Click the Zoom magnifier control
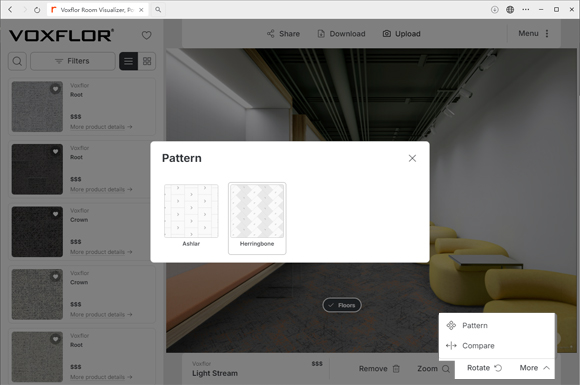Viewport: 580px width, 385px height. (x=434, y=369)
